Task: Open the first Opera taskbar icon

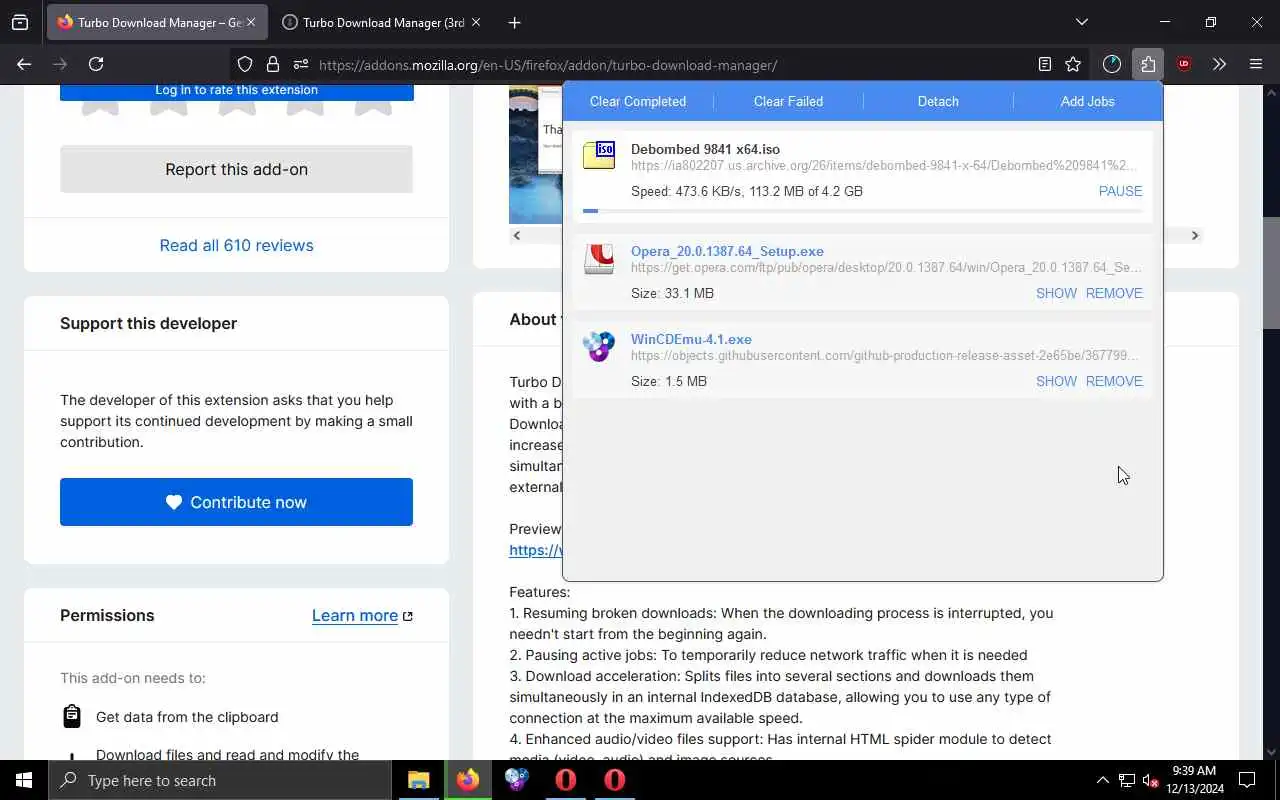Action: pyautogui.click(x=566, y=780)
